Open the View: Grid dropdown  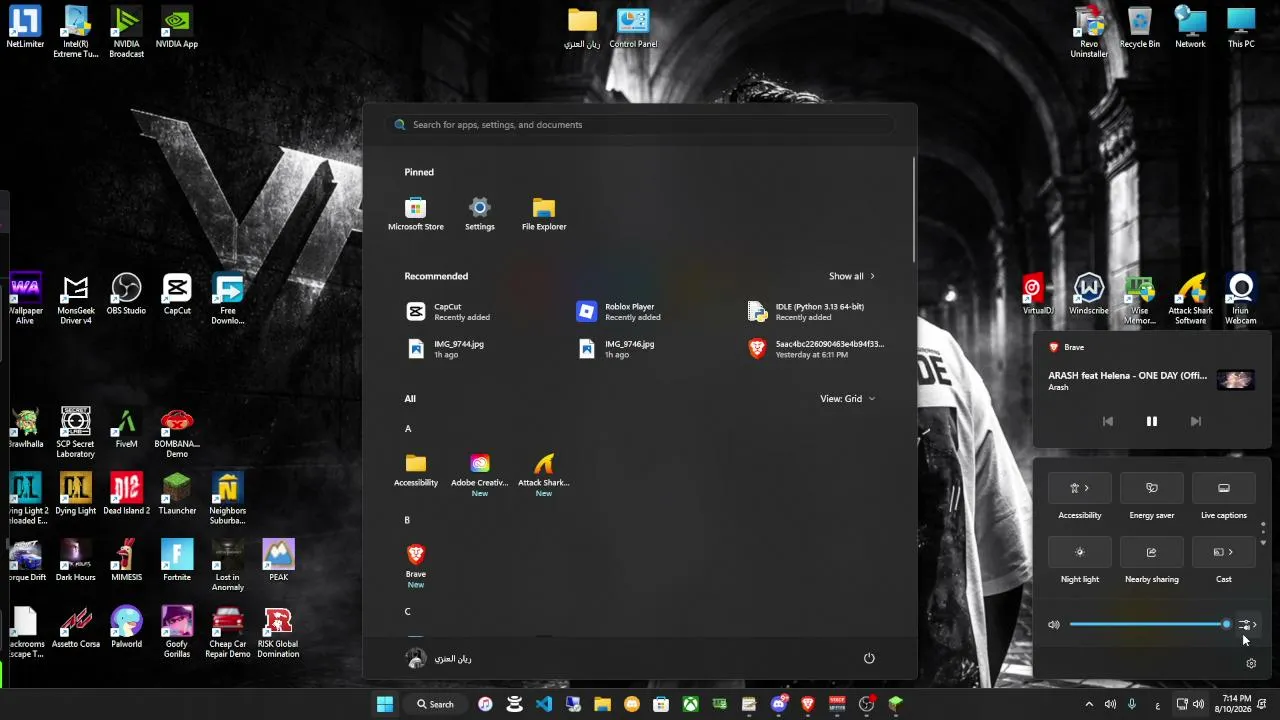847,398
